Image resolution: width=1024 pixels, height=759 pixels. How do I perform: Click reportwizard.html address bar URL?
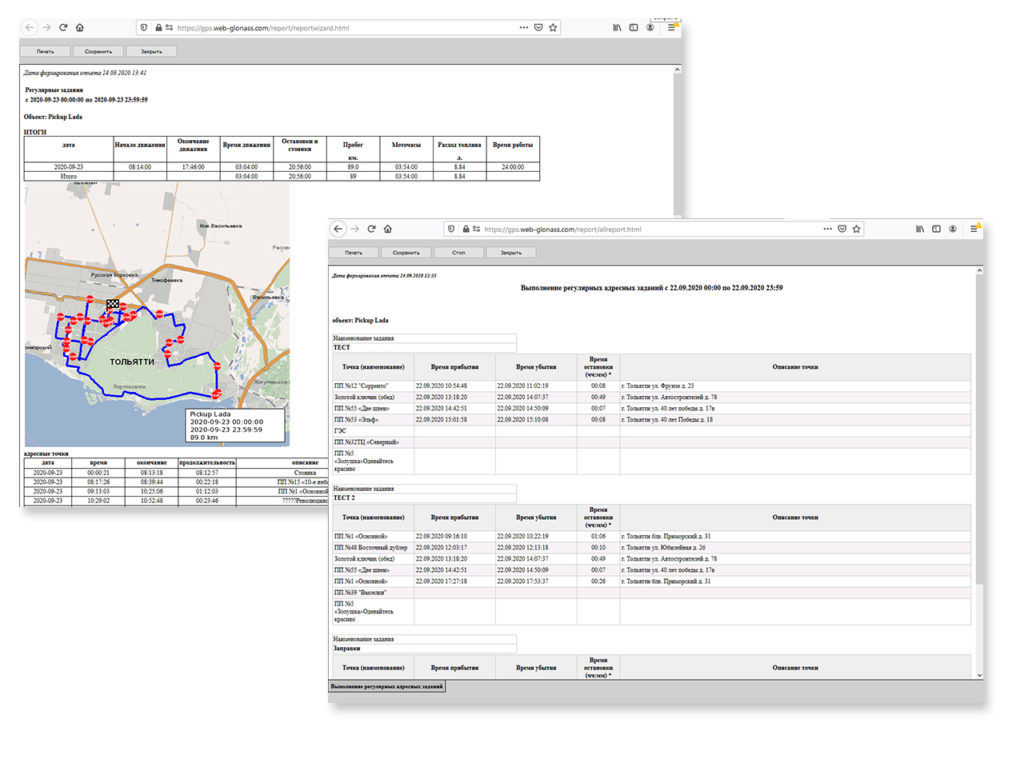(x=263, y=27)
